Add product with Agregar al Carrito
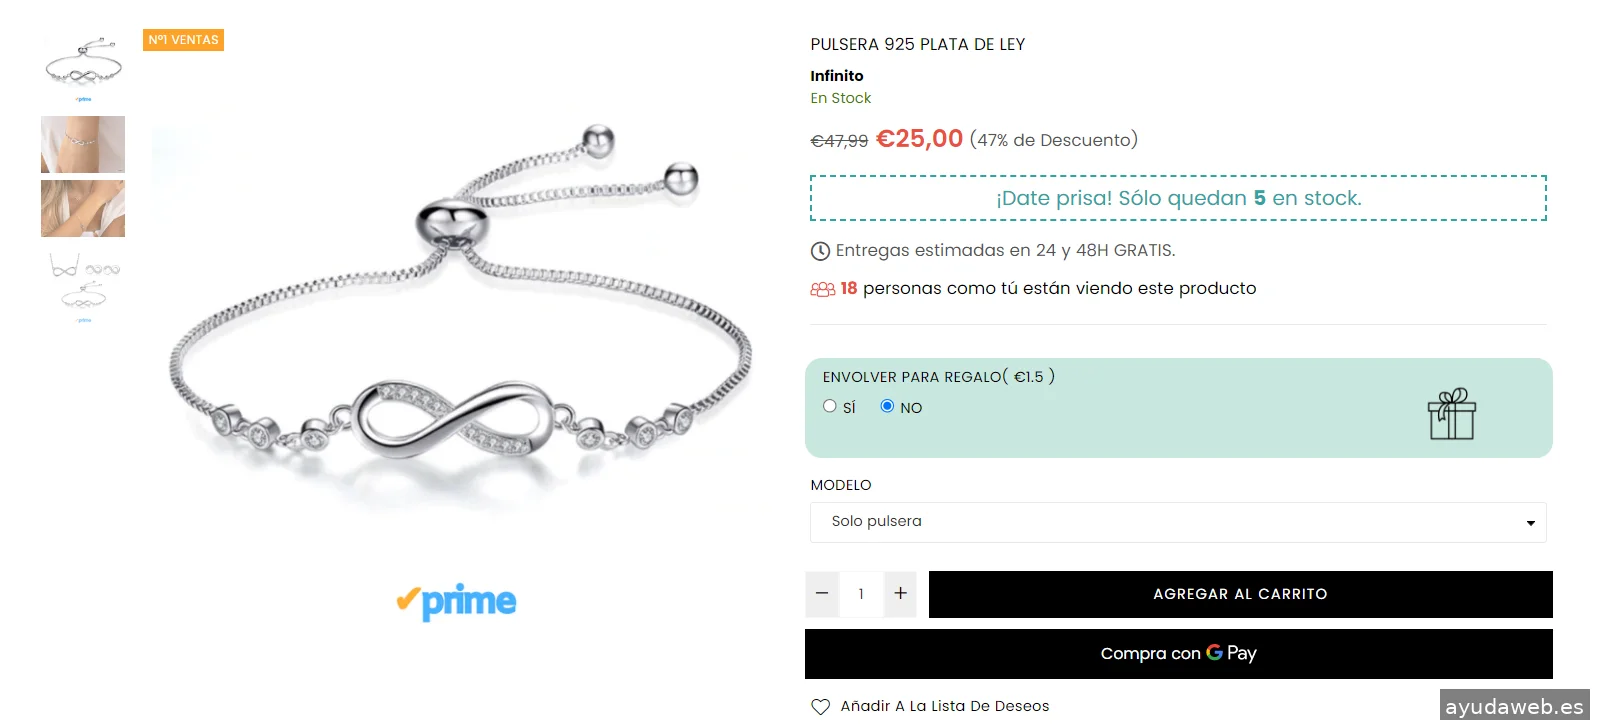Screen dimensions: 1598x728 pos(1240,594)
